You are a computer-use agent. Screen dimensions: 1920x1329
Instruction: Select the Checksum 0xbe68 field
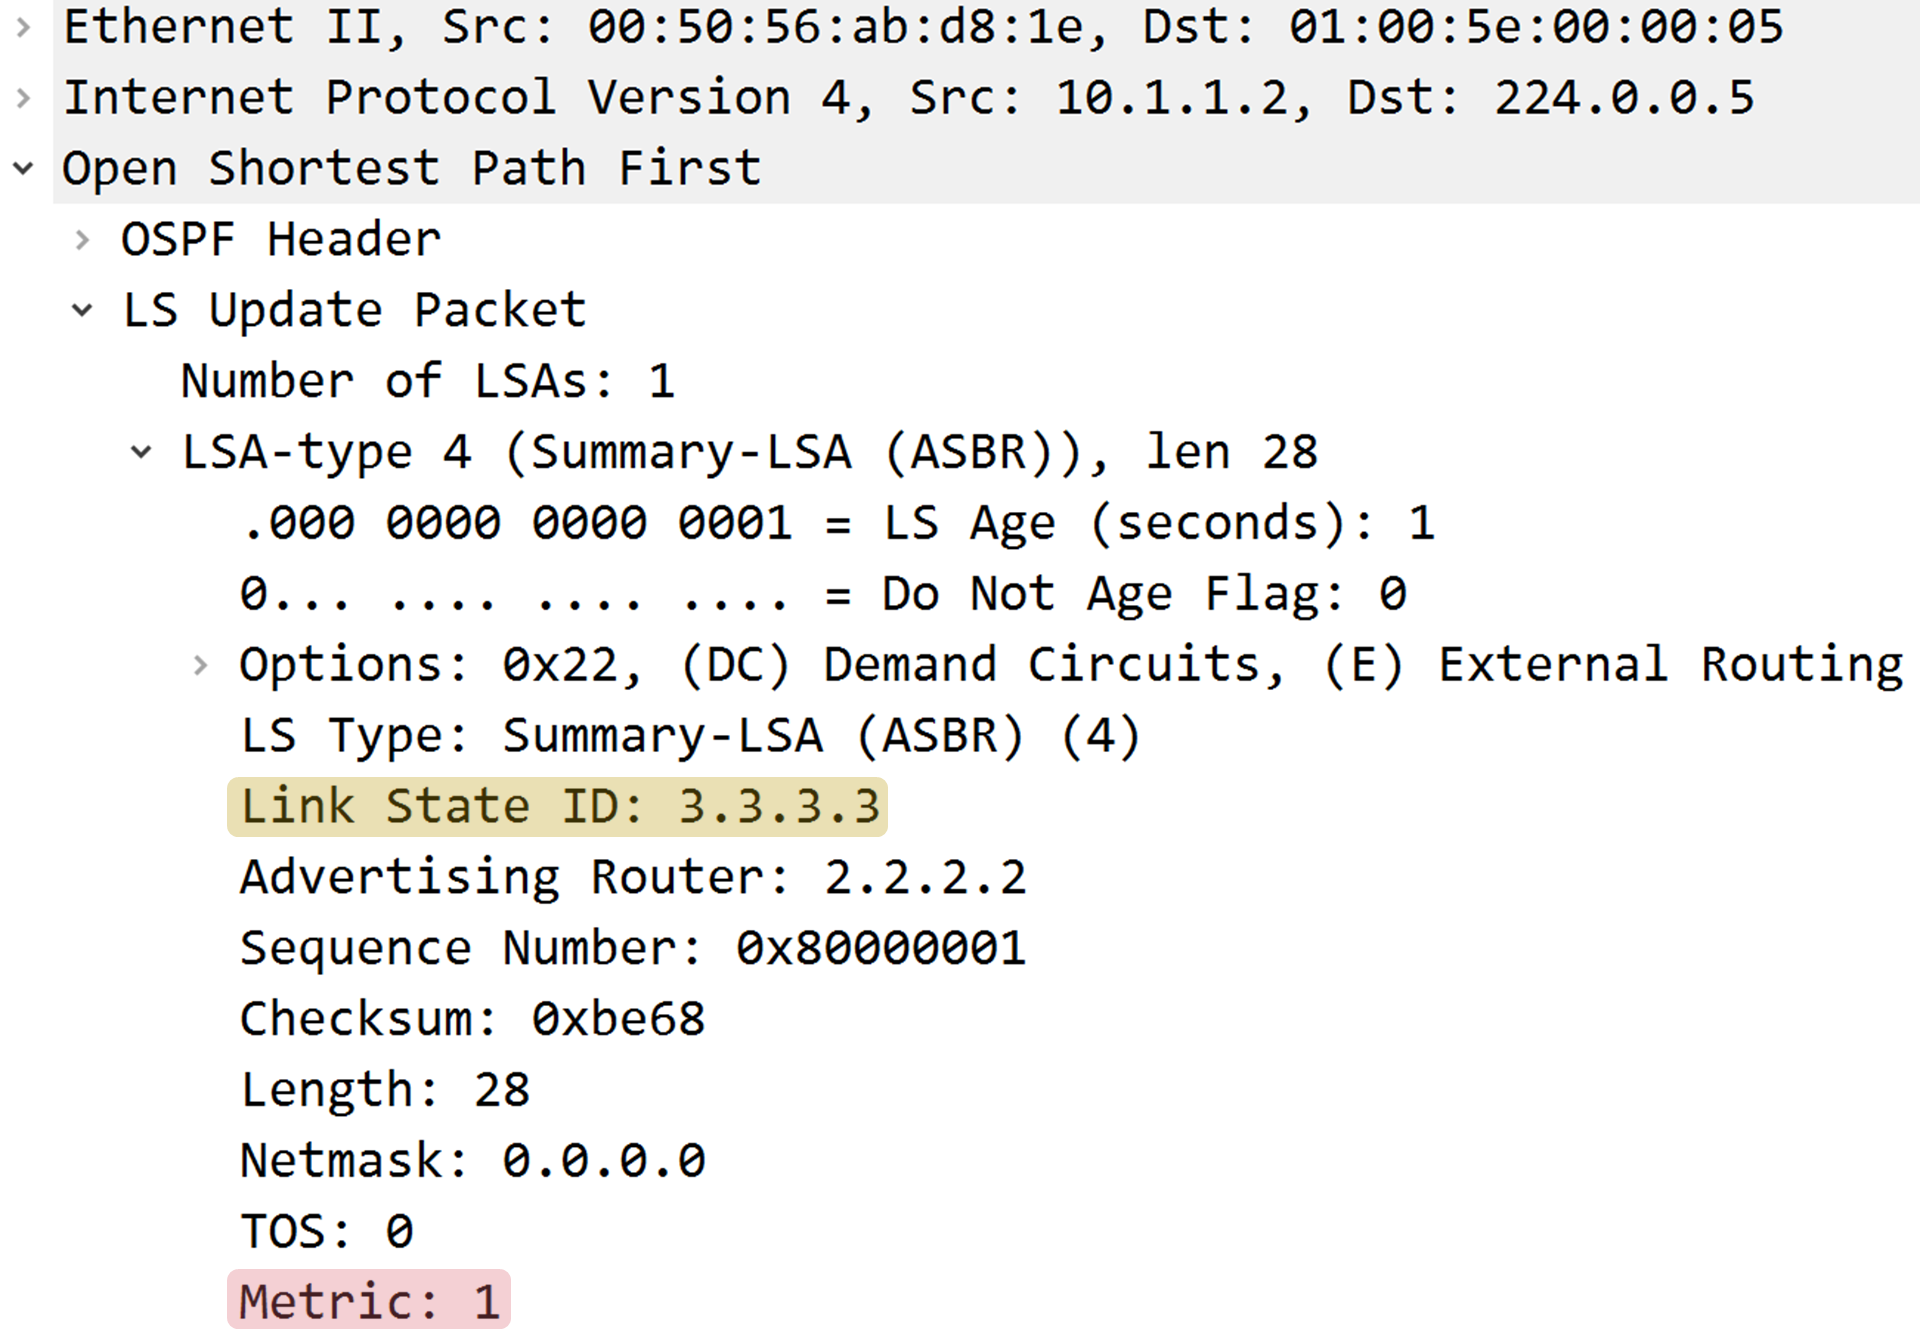pyautogui.click(x=472, y=1019)
